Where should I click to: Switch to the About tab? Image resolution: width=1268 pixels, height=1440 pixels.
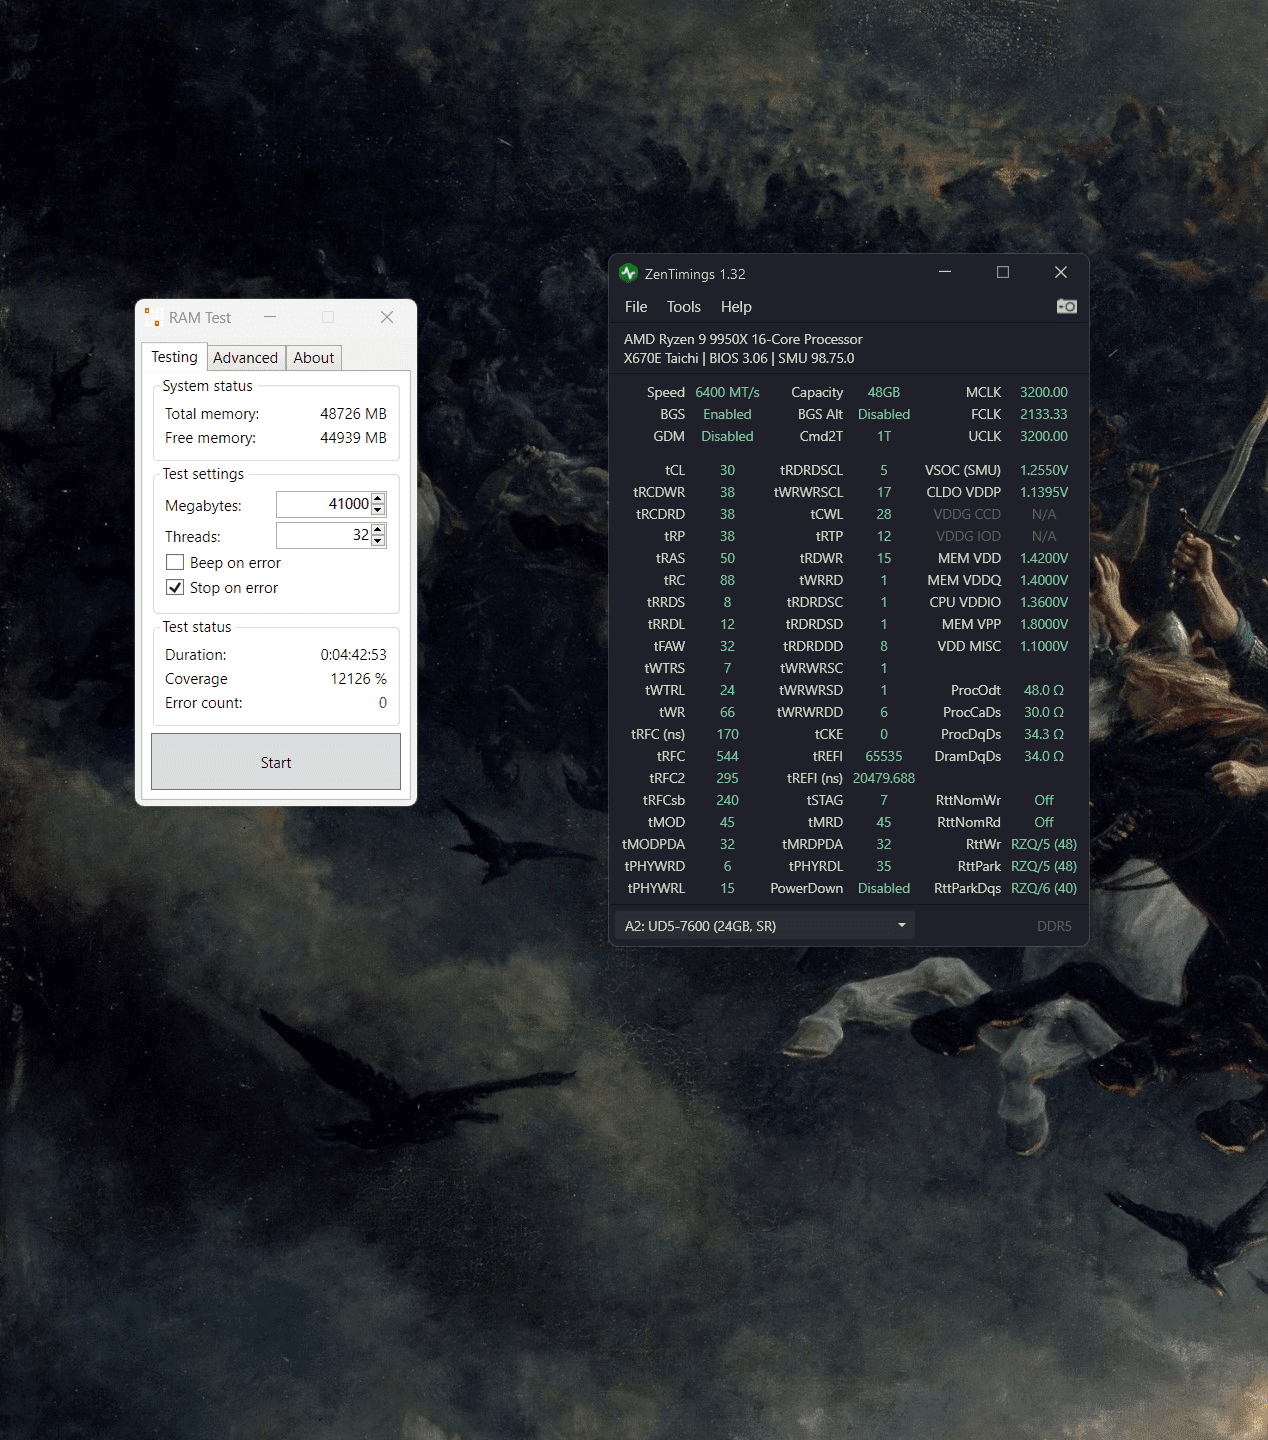coord(314,358)
